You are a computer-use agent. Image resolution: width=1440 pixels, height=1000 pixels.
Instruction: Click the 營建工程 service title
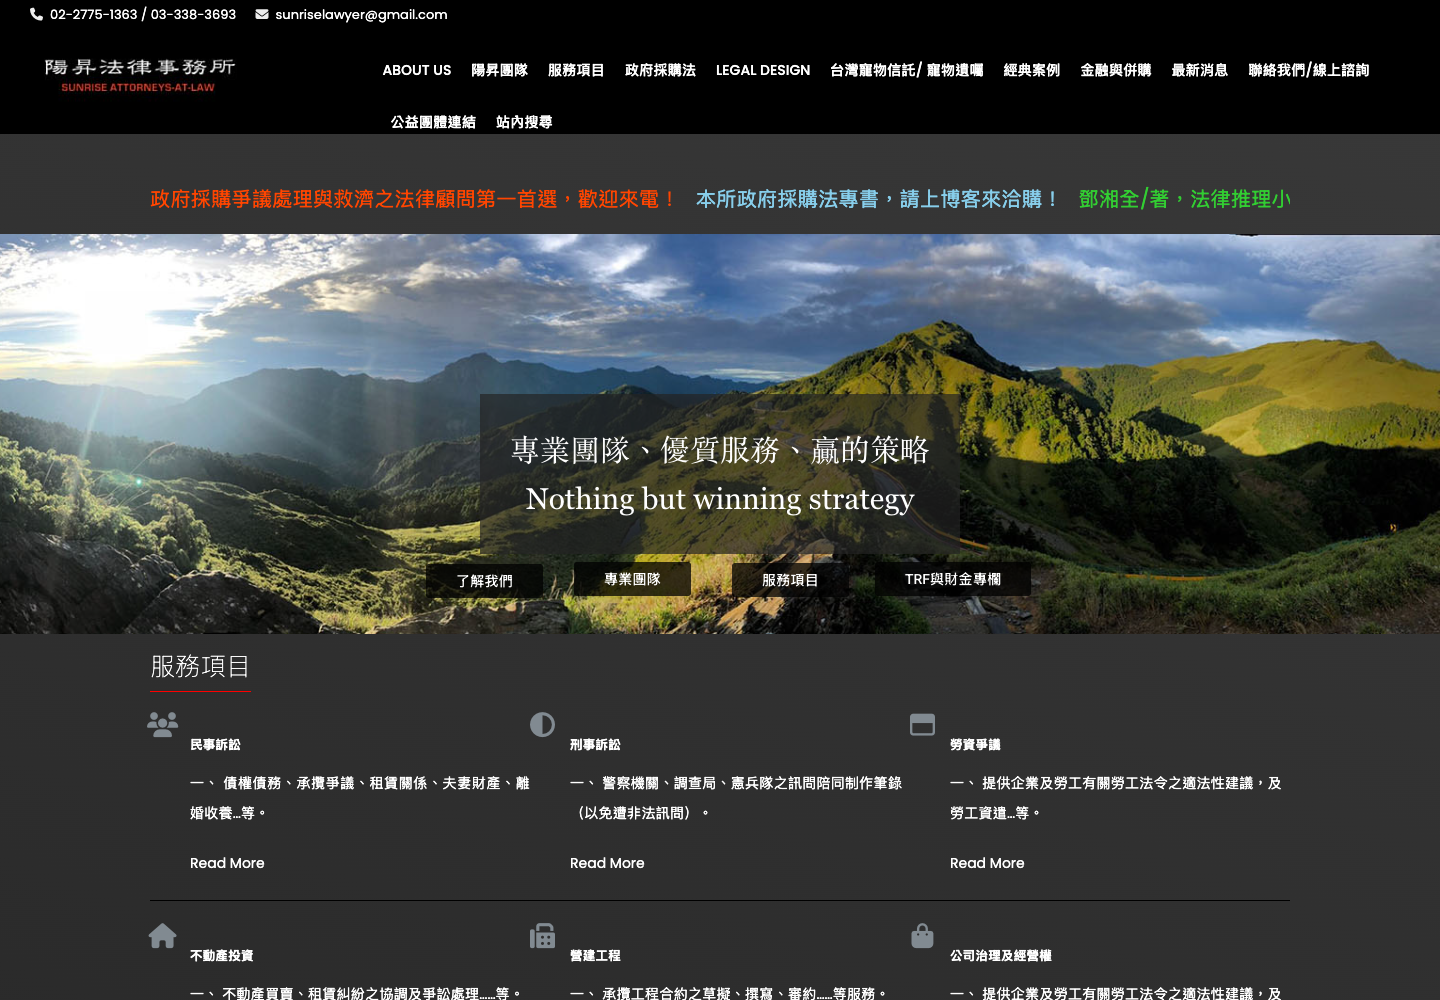tap(595, 956)
